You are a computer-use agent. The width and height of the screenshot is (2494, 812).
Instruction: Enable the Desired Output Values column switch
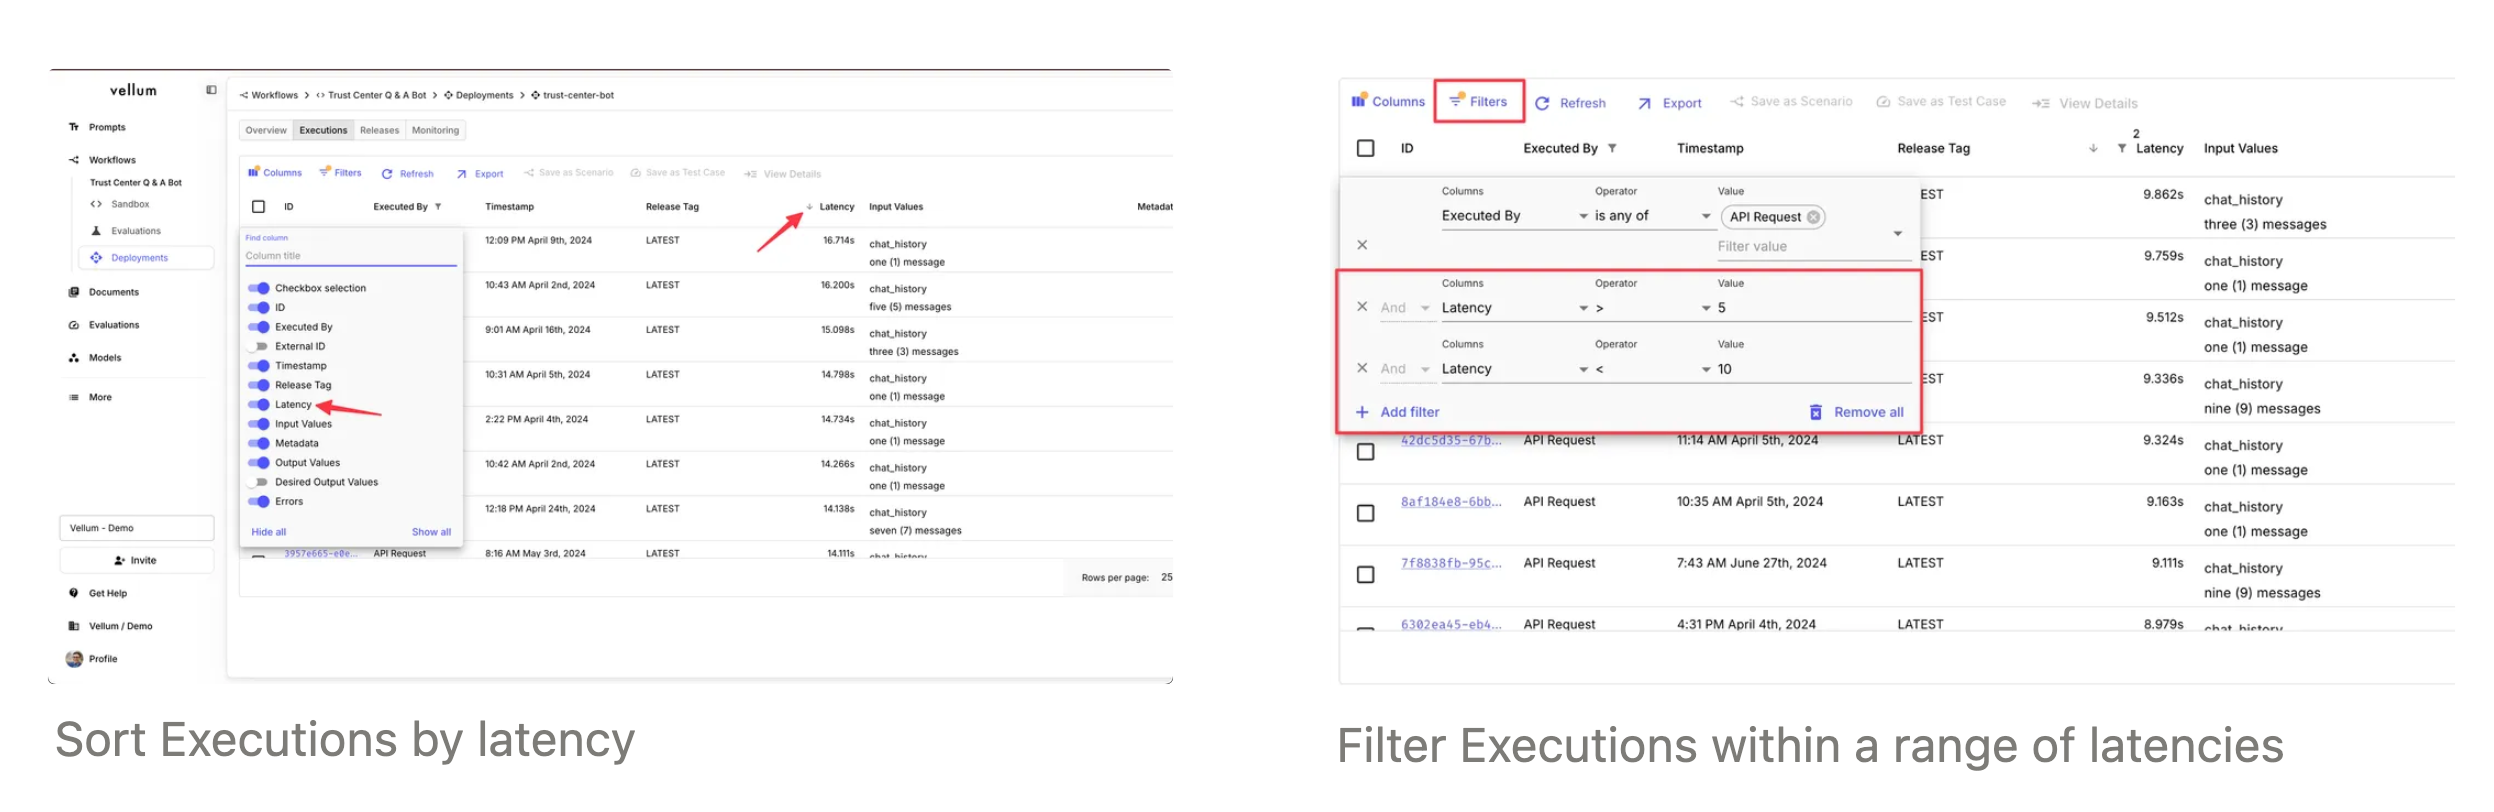coord(259,482)
